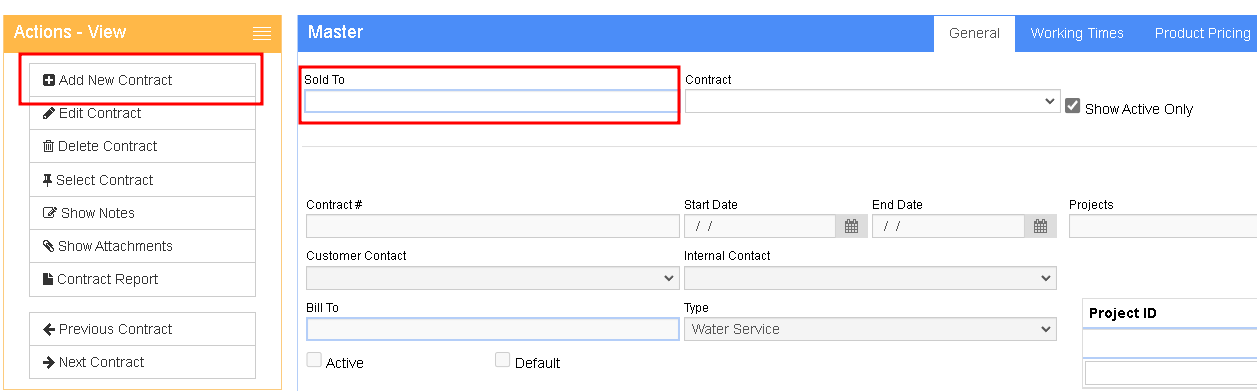Switch to the Working Times tab

pyautogui.click(x=1077, y=33)
